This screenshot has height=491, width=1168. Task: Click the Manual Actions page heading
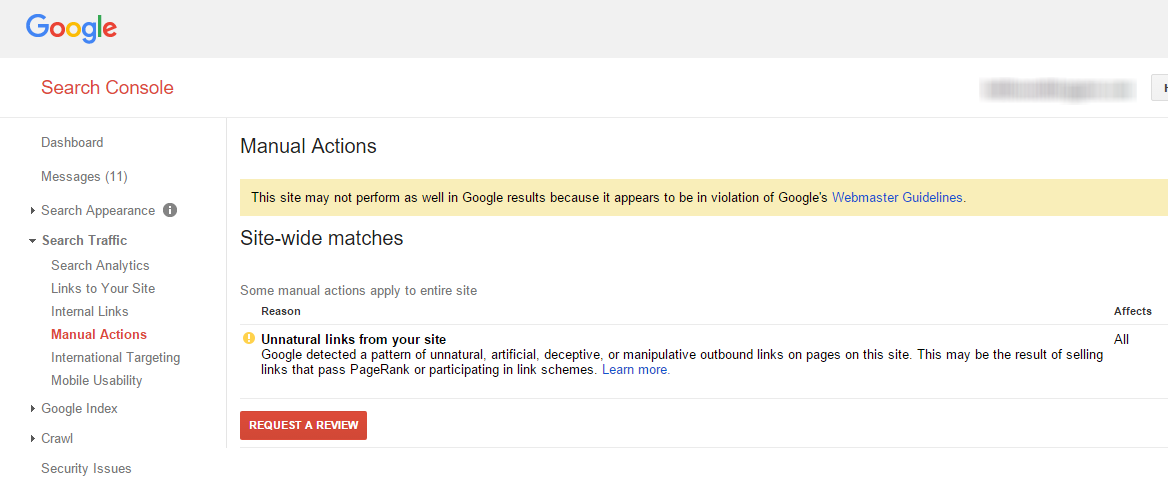(308, 146)
